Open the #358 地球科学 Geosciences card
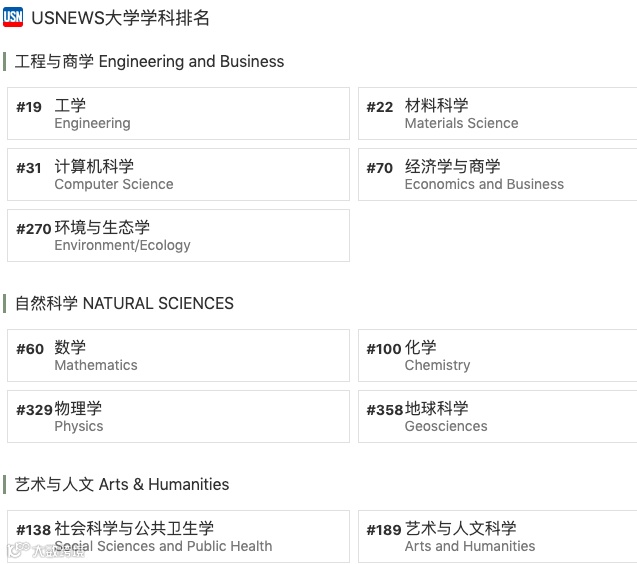637x564 pixels. [498, 416]
